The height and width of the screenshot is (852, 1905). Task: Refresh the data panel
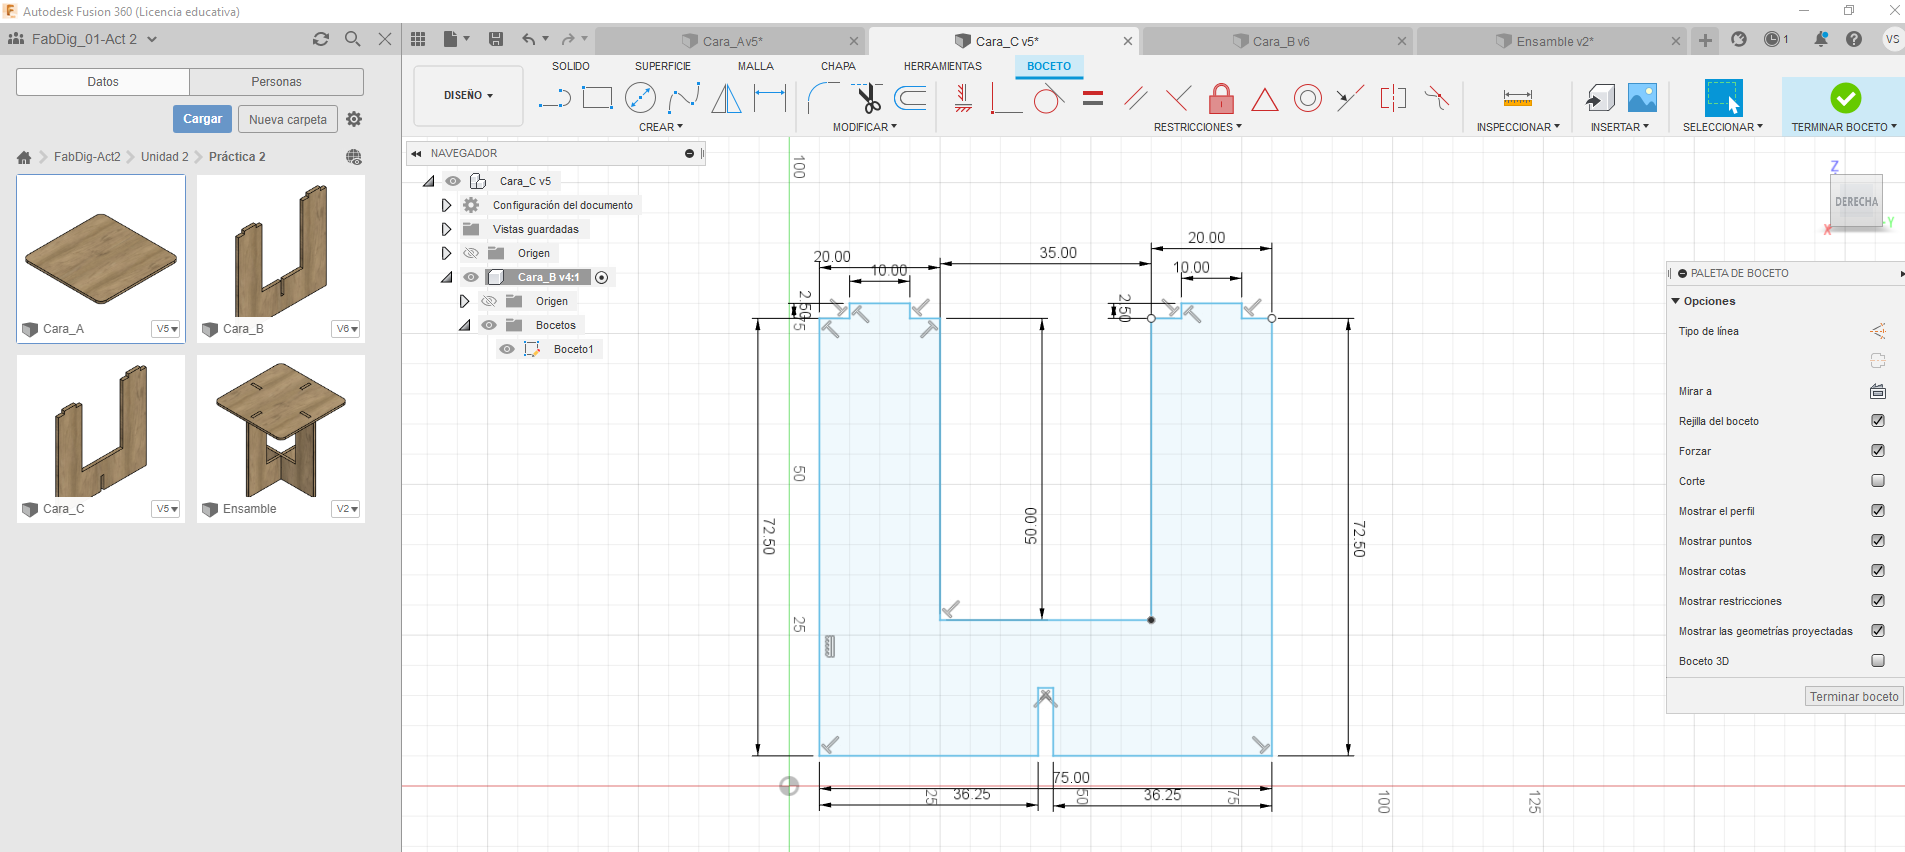pos(321,39)
